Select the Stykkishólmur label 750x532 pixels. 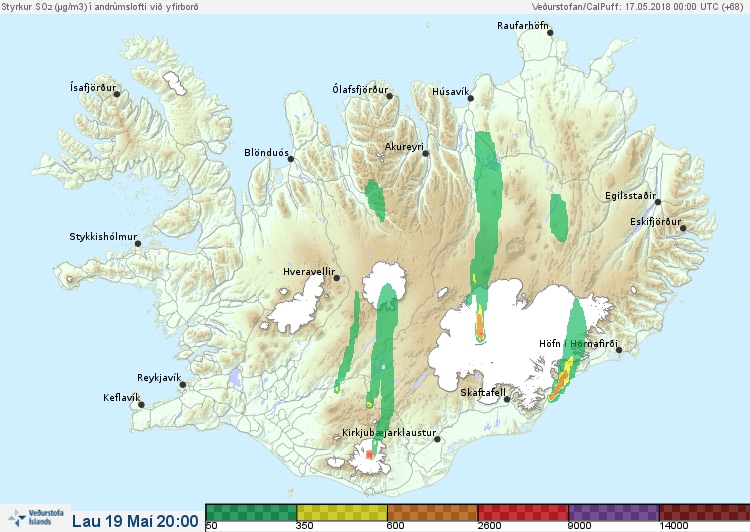pos(103,237)
